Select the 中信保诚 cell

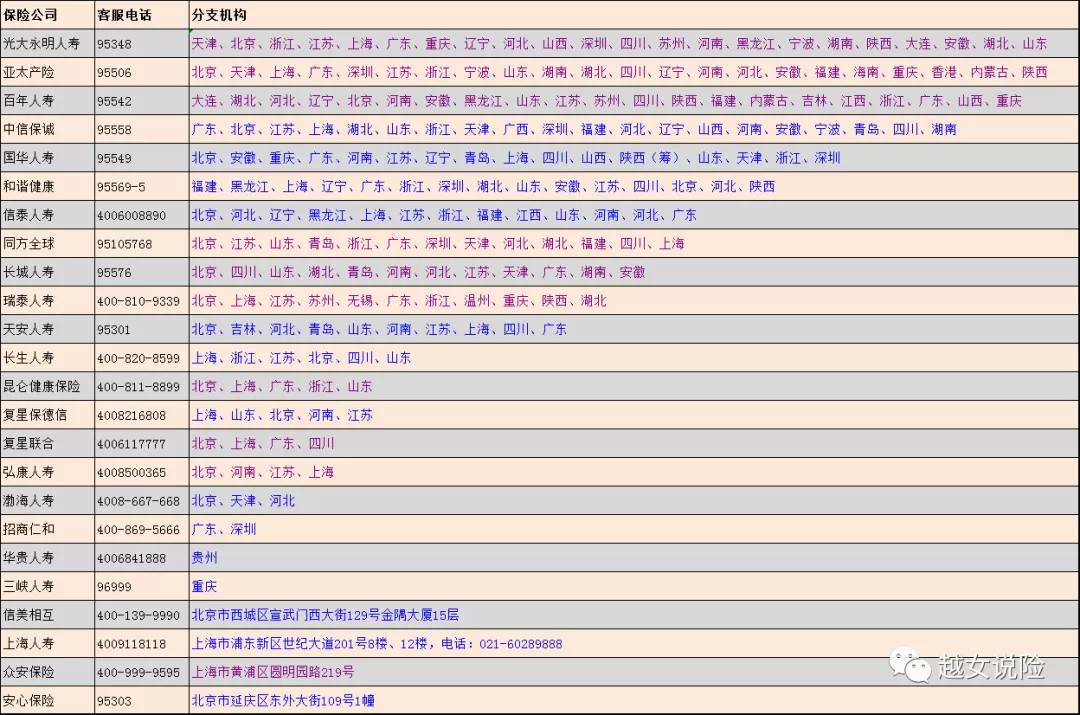tap(47, 129)
